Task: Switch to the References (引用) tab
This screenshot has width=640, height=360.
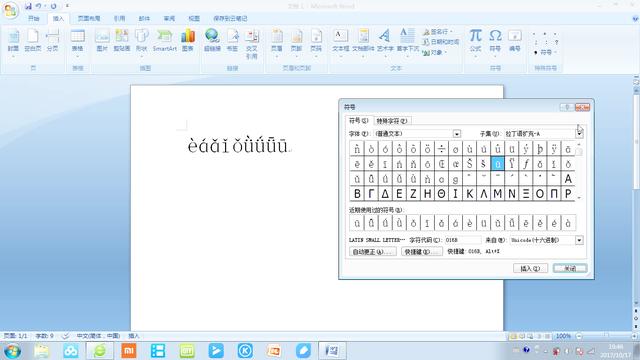Action: click(x=119, y=18)
